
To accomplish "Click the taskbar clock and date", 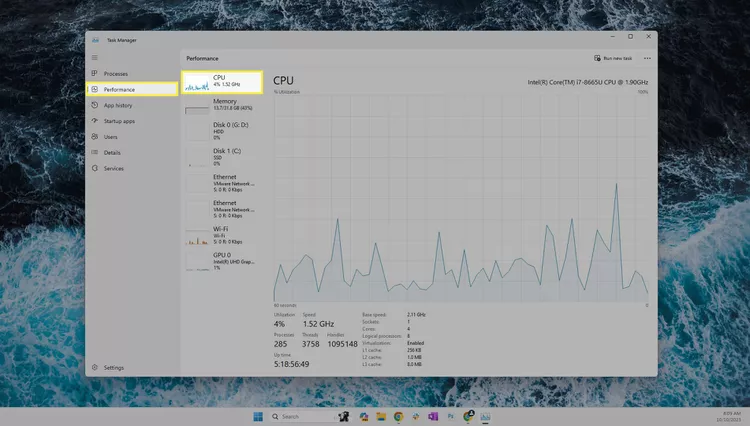I will (x=729, y=416).
